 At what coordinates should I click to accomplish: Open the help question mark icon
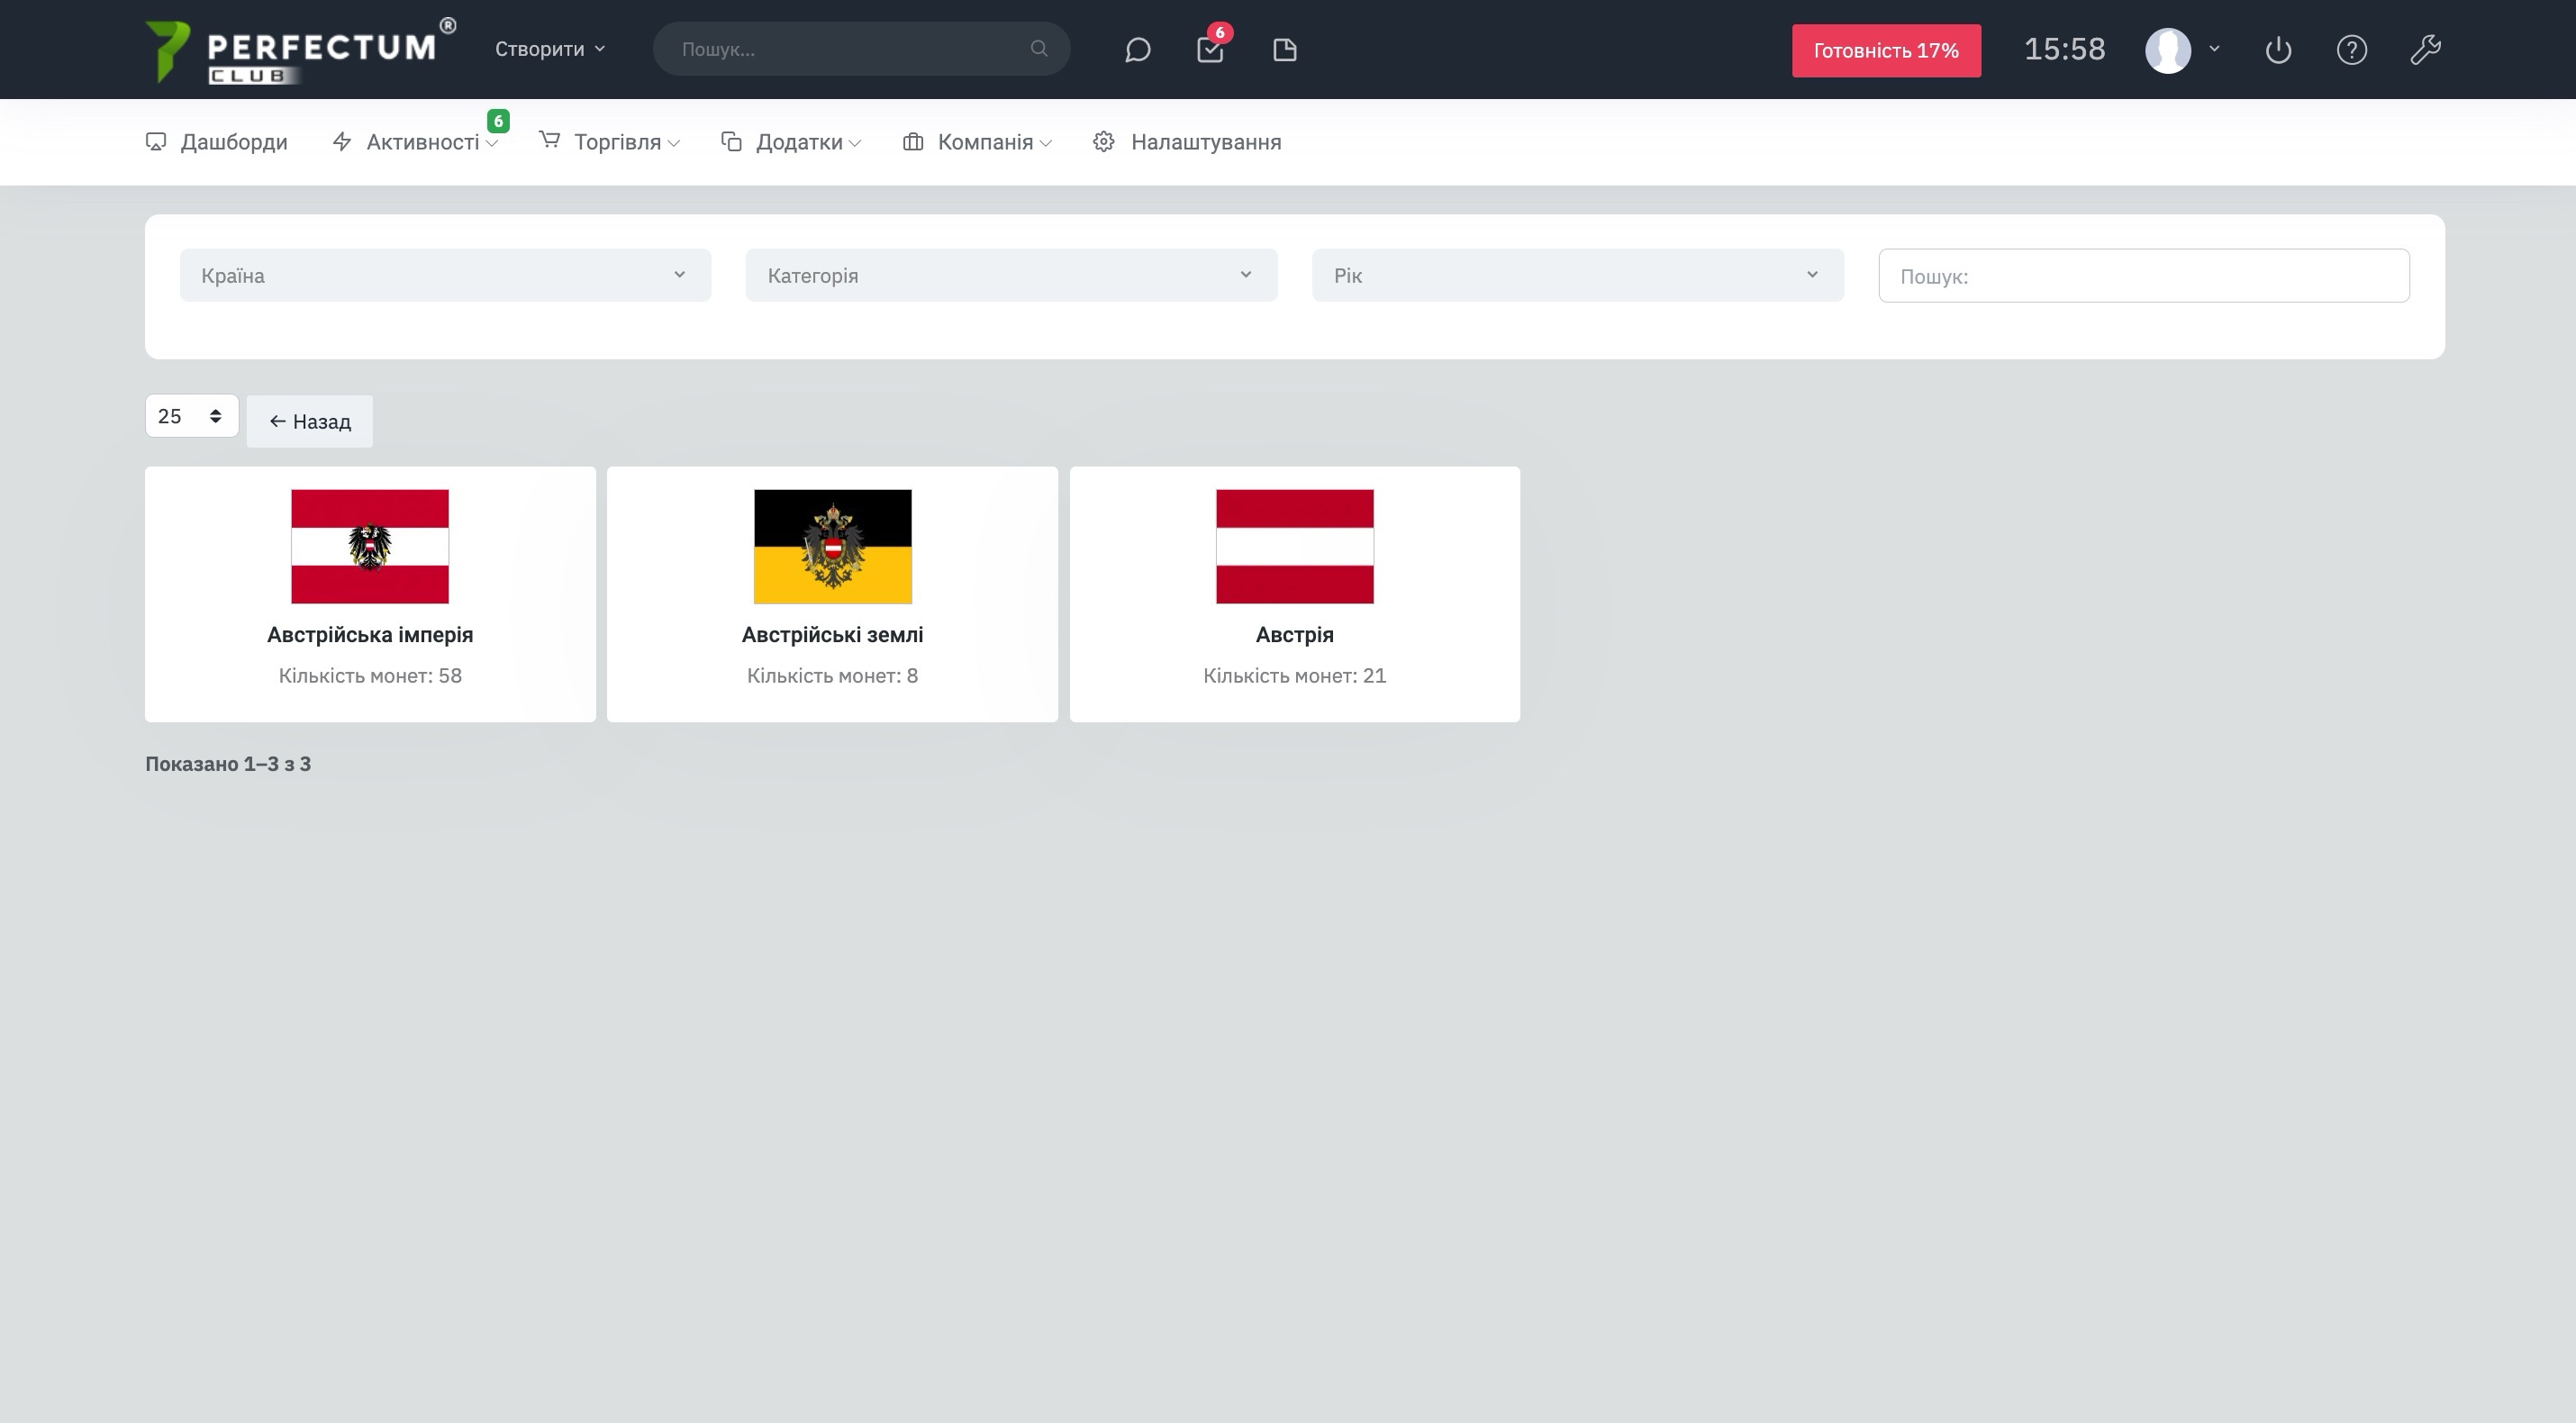pos(2351,50)
